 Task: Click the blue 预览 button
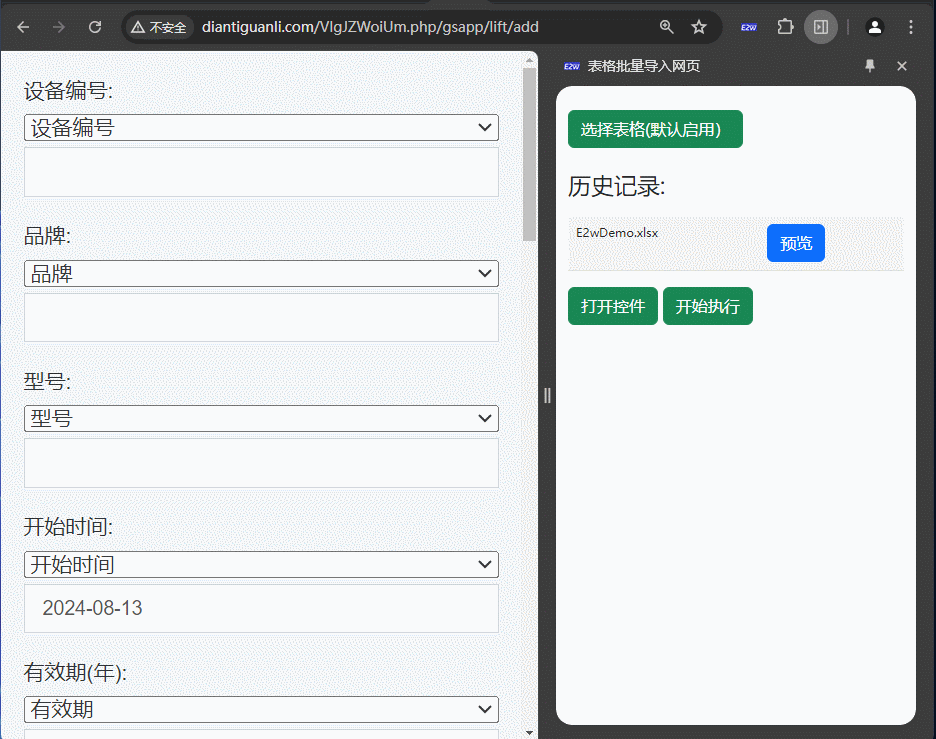[796, 243]
